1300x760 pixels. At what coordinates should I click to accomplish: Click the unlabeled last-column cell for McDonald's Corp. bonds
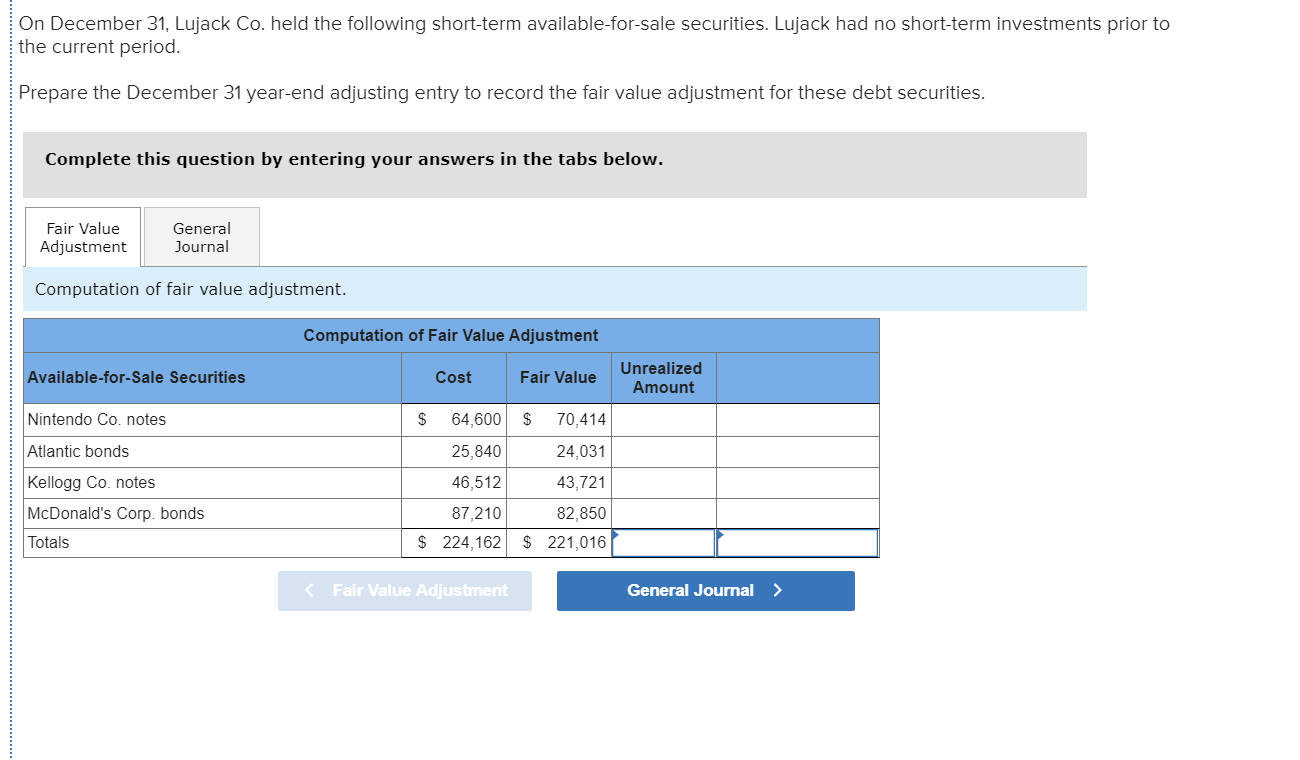(798, 514)
